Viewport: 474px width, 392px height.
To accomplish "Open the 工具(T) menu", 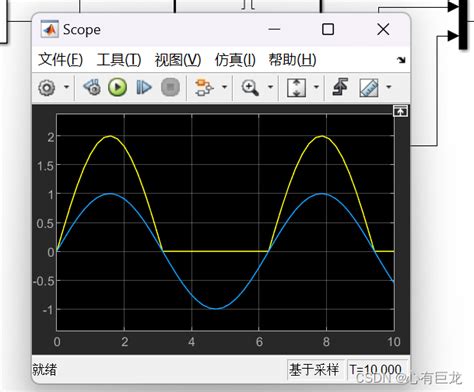I will pyautogui.click(x=119, y=60).
